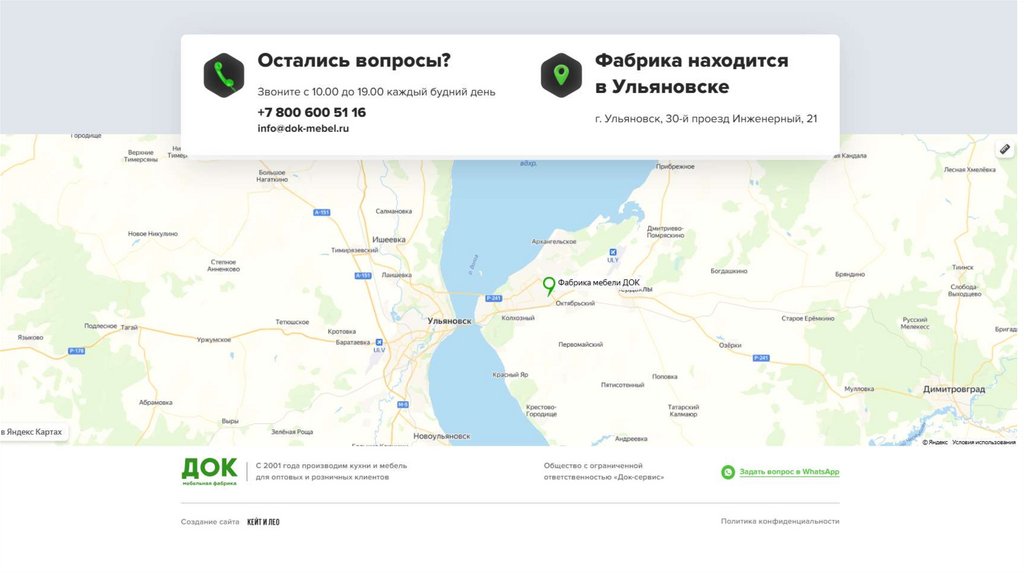1024x574 pixels.
Task: Open the info@dok-mebel.ru email link
Action: pyautogui.click(x=303, y=129)
